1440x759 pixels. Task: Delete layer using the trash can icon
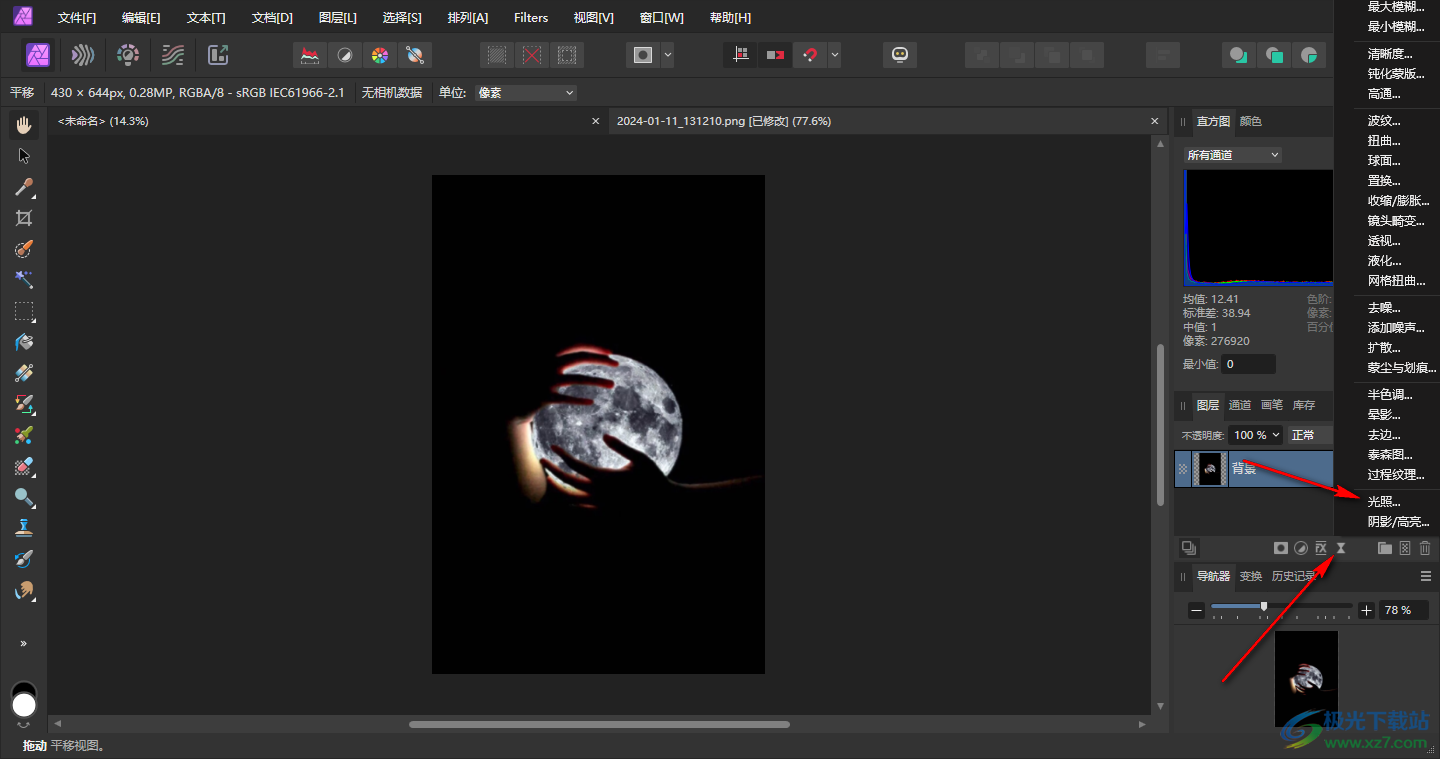1425,548
